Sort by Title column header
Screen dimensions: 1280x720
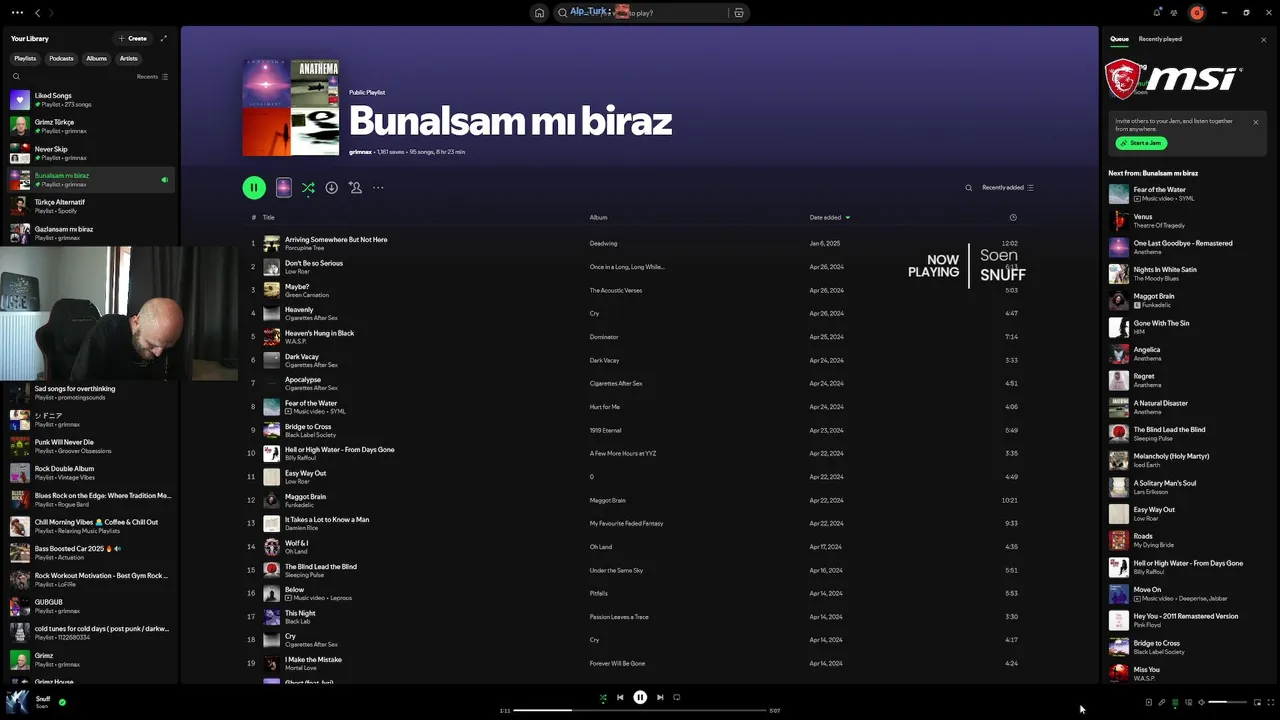[268, 217]
